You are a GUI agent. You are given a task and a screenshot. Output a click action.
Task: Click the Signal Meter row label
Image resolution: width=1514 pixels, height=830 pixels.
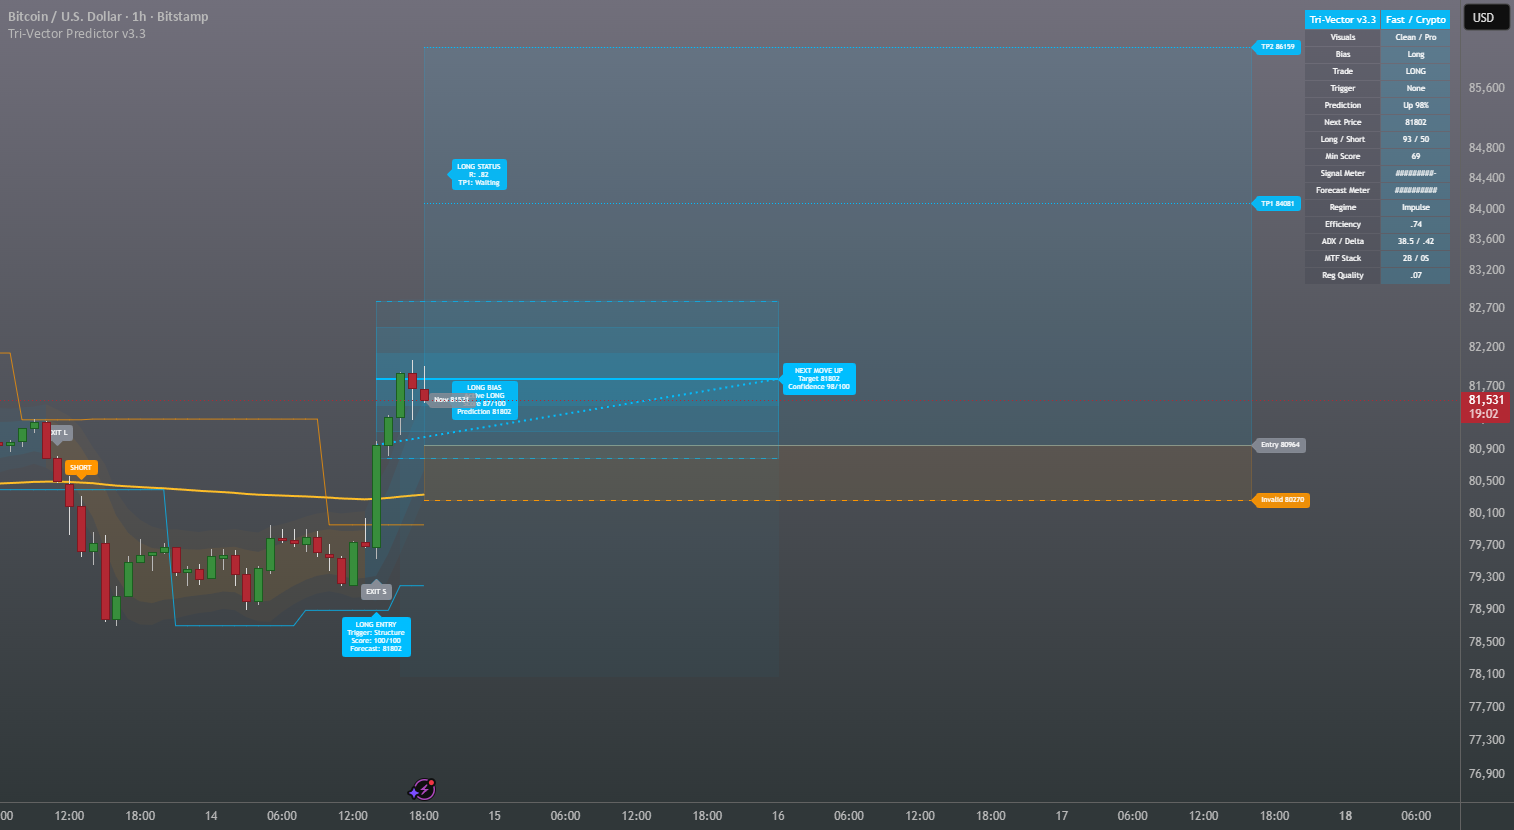pyautogui.click(x=1342, y=173)
